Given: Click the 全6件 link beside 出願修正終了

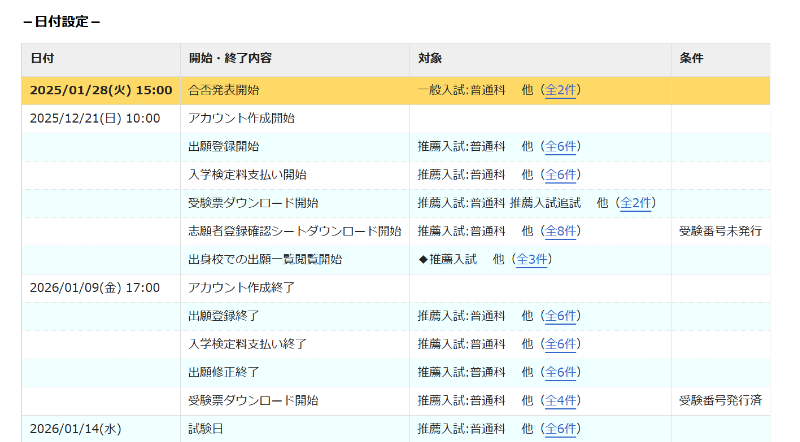Looking at the screenshot, I should click(560, 372).
